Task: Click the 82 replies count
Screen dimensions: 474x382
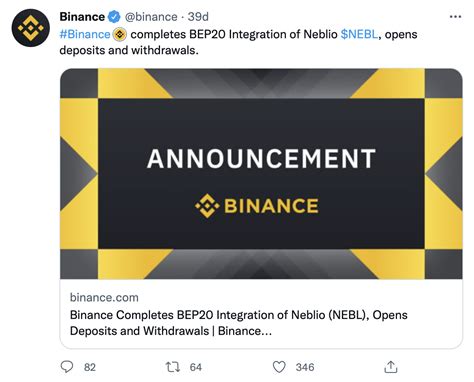Action: pyautogui.click(x=90, y=367)
